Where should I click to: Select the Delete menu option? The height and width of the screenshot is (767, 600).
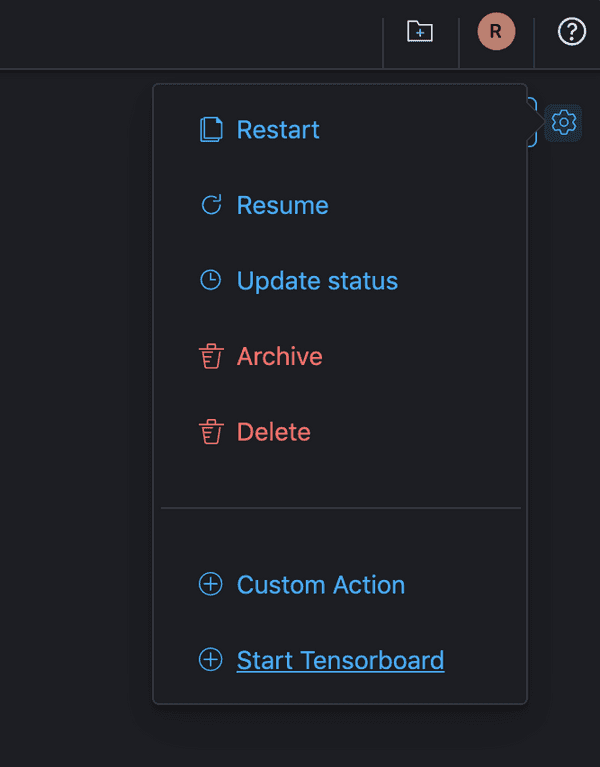click(273, 432)
